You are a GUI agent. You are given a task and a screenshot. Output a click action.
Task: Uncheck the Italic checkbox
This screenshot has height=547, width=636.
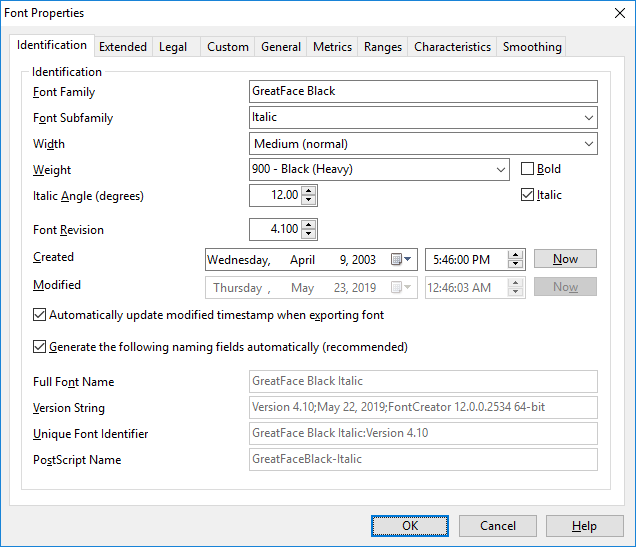click(529, 195)
